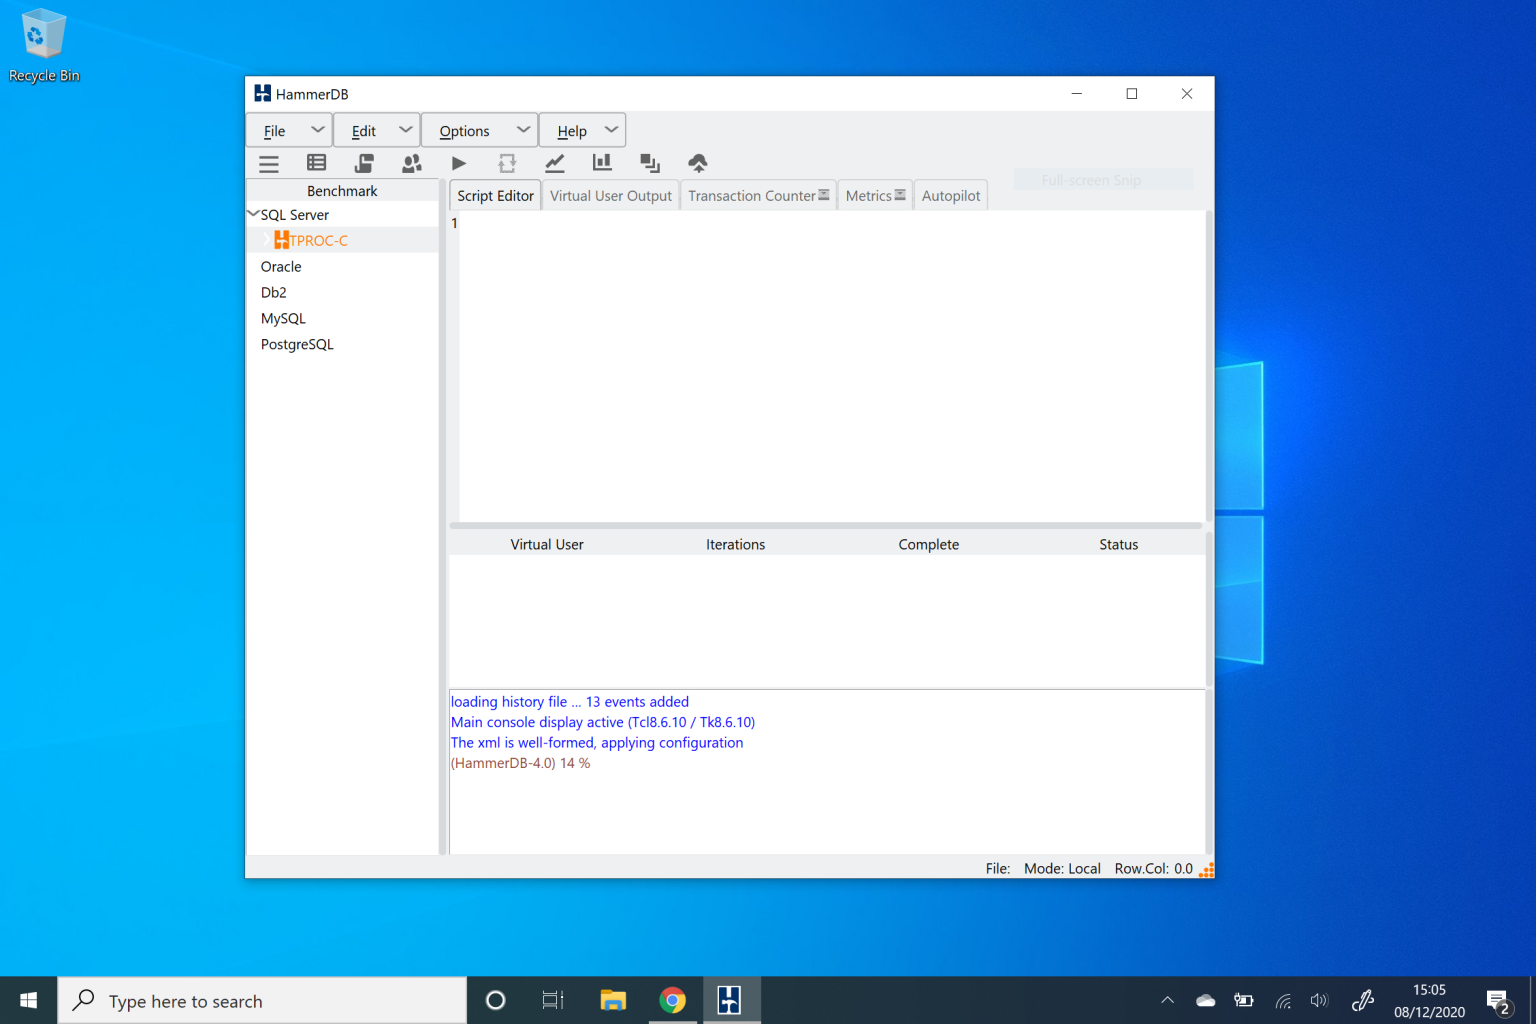Expand the TPROC-C tree node
The height and width of the screenshot is (1024, 1536).
pyautogui.click(x=266, y=240)
